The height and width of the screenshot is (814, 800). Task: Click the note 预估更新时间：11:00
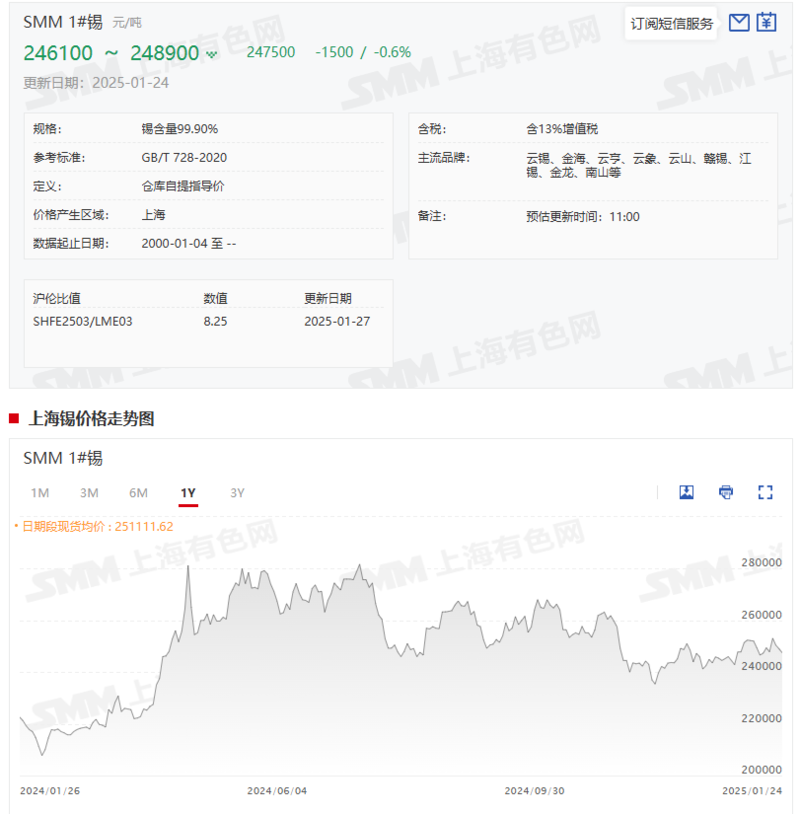[583, 216]
